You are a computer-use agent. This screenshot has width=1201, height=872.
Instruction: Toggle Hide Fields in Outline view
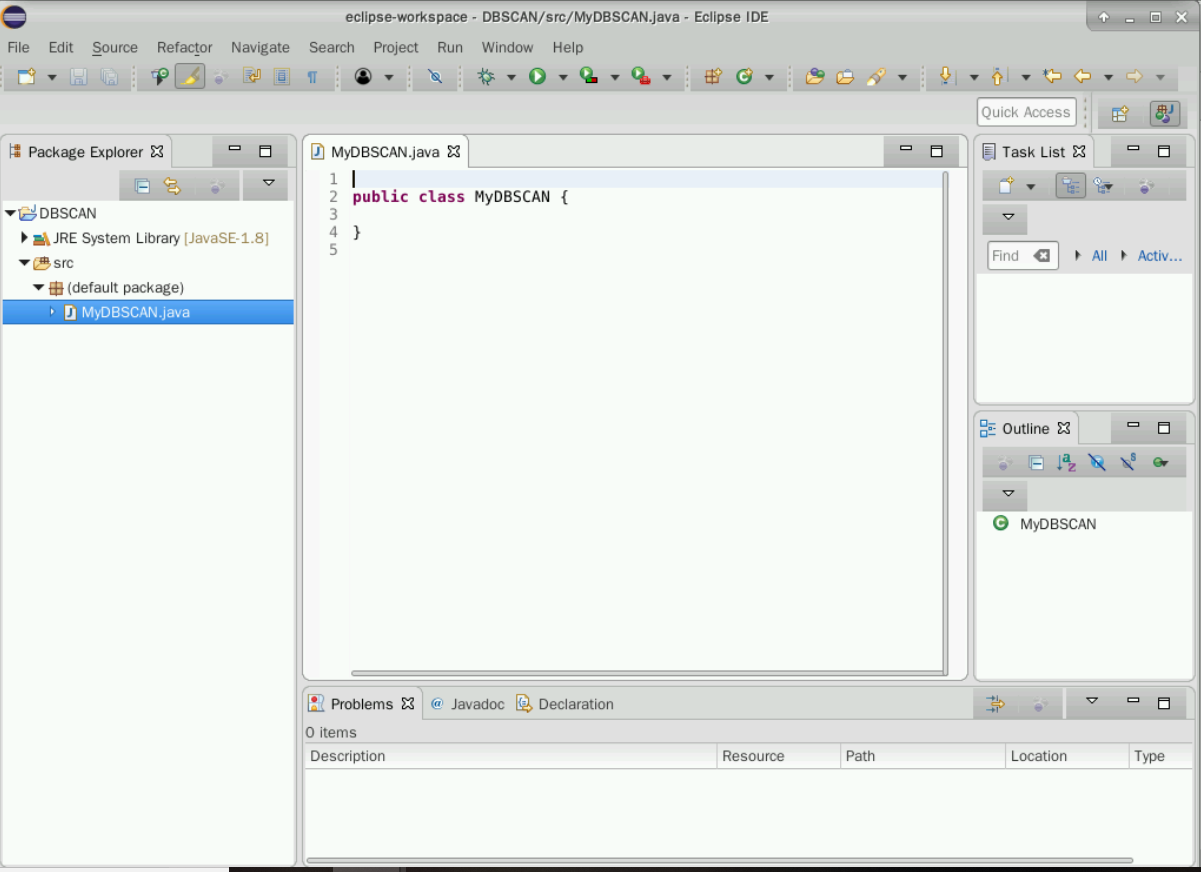(x=1097, y=462)
